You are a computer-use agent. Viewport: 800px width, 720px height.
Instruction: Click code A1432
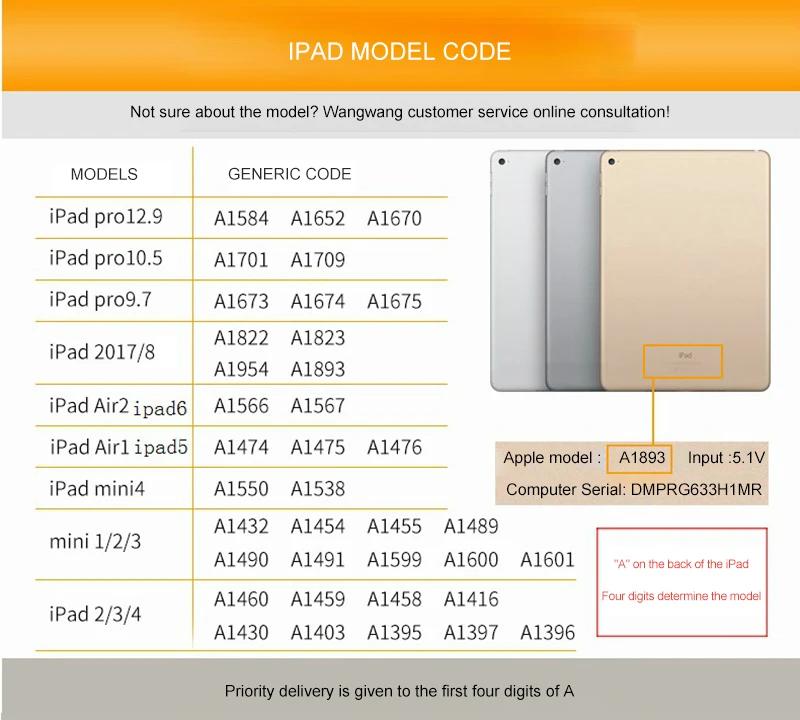click(x=241, y=527)
